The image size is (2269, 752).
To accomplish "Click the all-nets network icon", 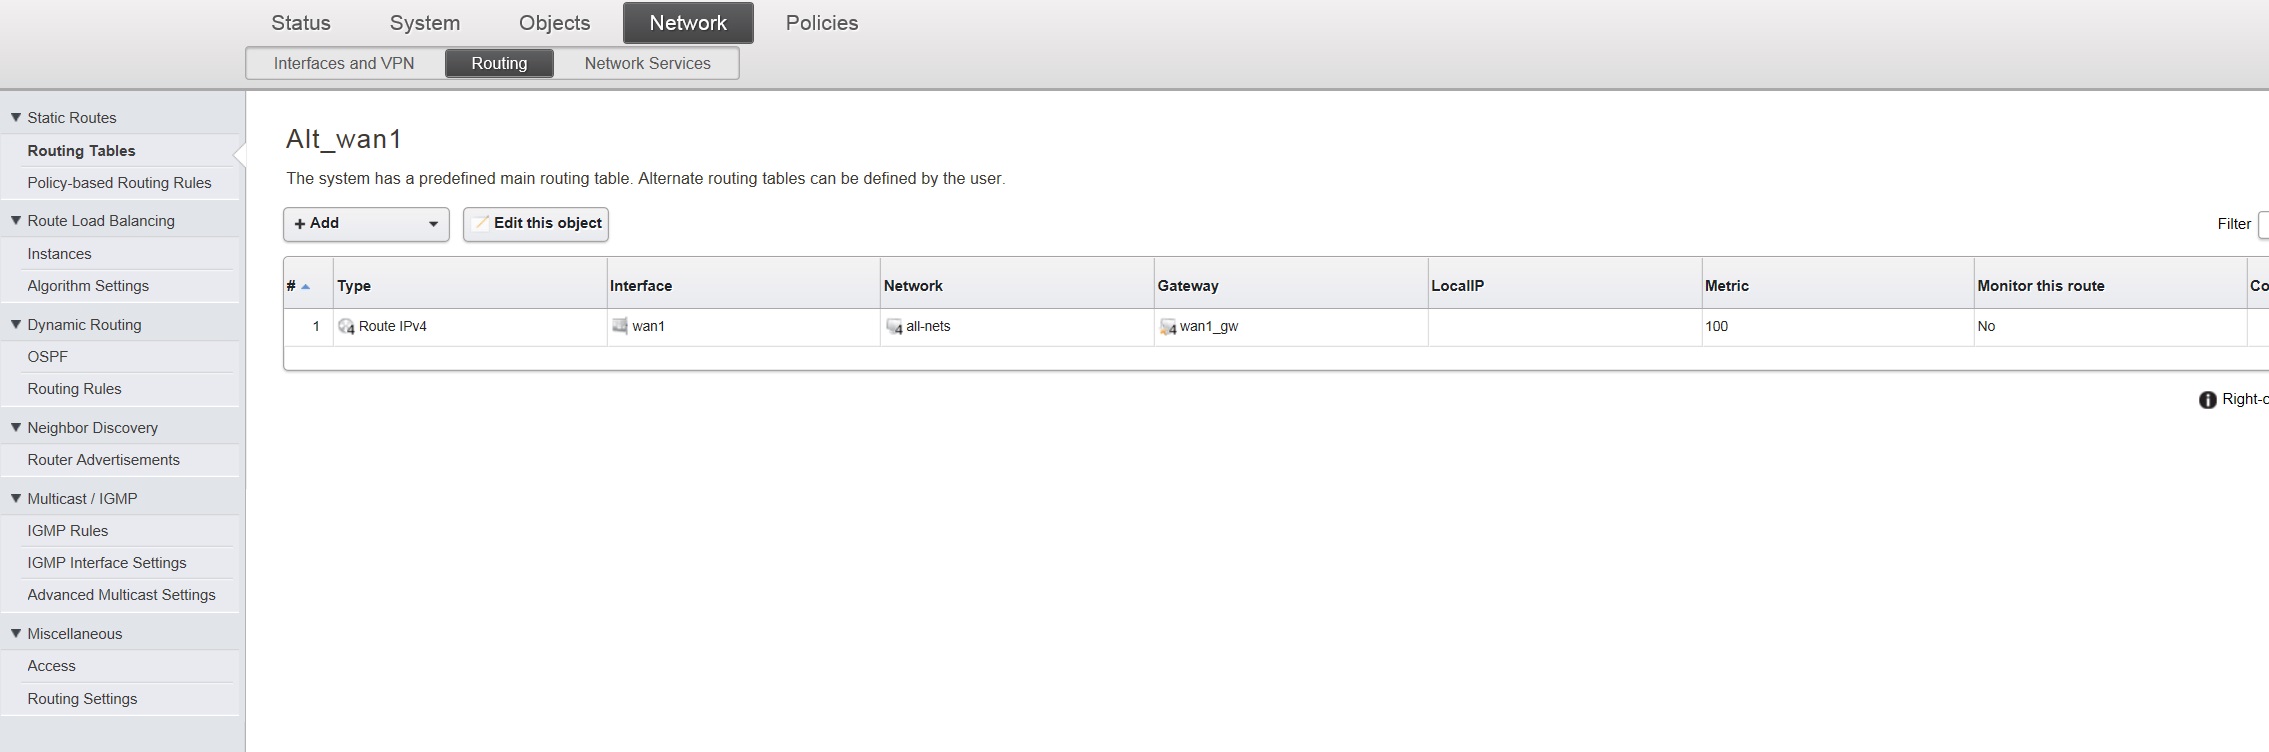I will click(894, 327).
